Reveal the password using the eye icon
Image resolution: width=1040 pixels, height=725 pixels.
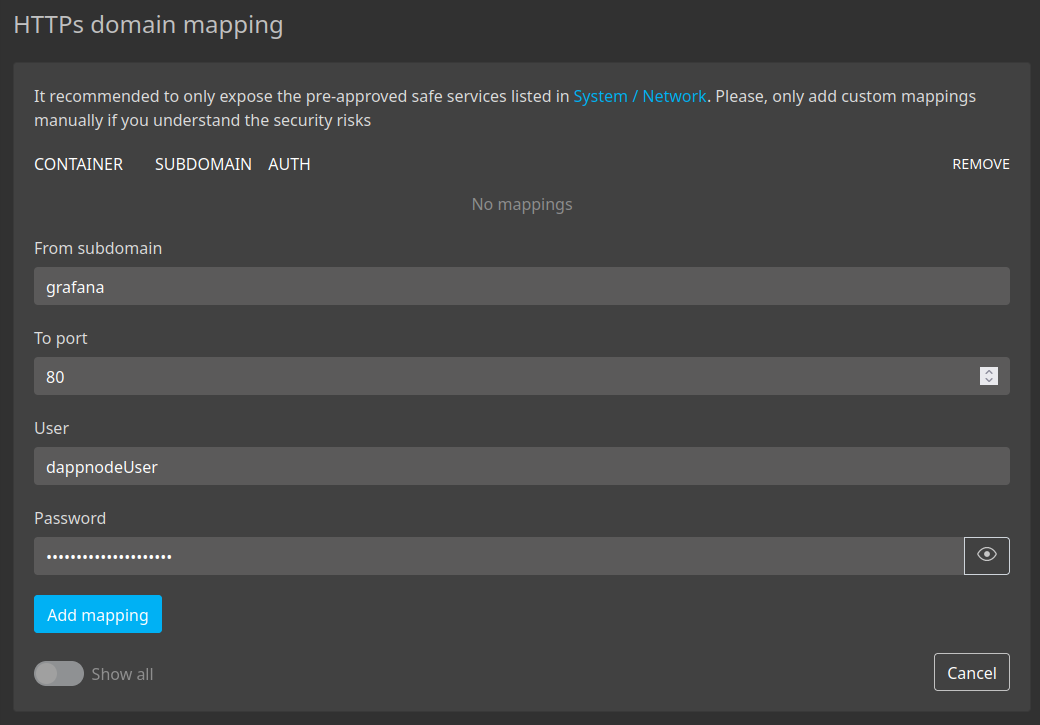coord(986,556)
